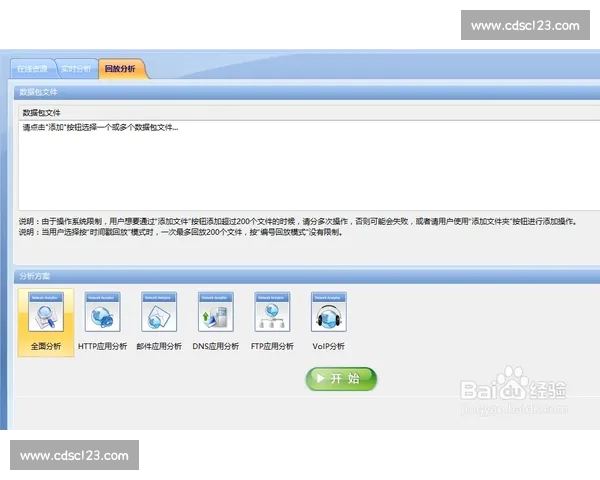
Task: Select the DNS应用分析 profile icon
Action: [216, 312]
